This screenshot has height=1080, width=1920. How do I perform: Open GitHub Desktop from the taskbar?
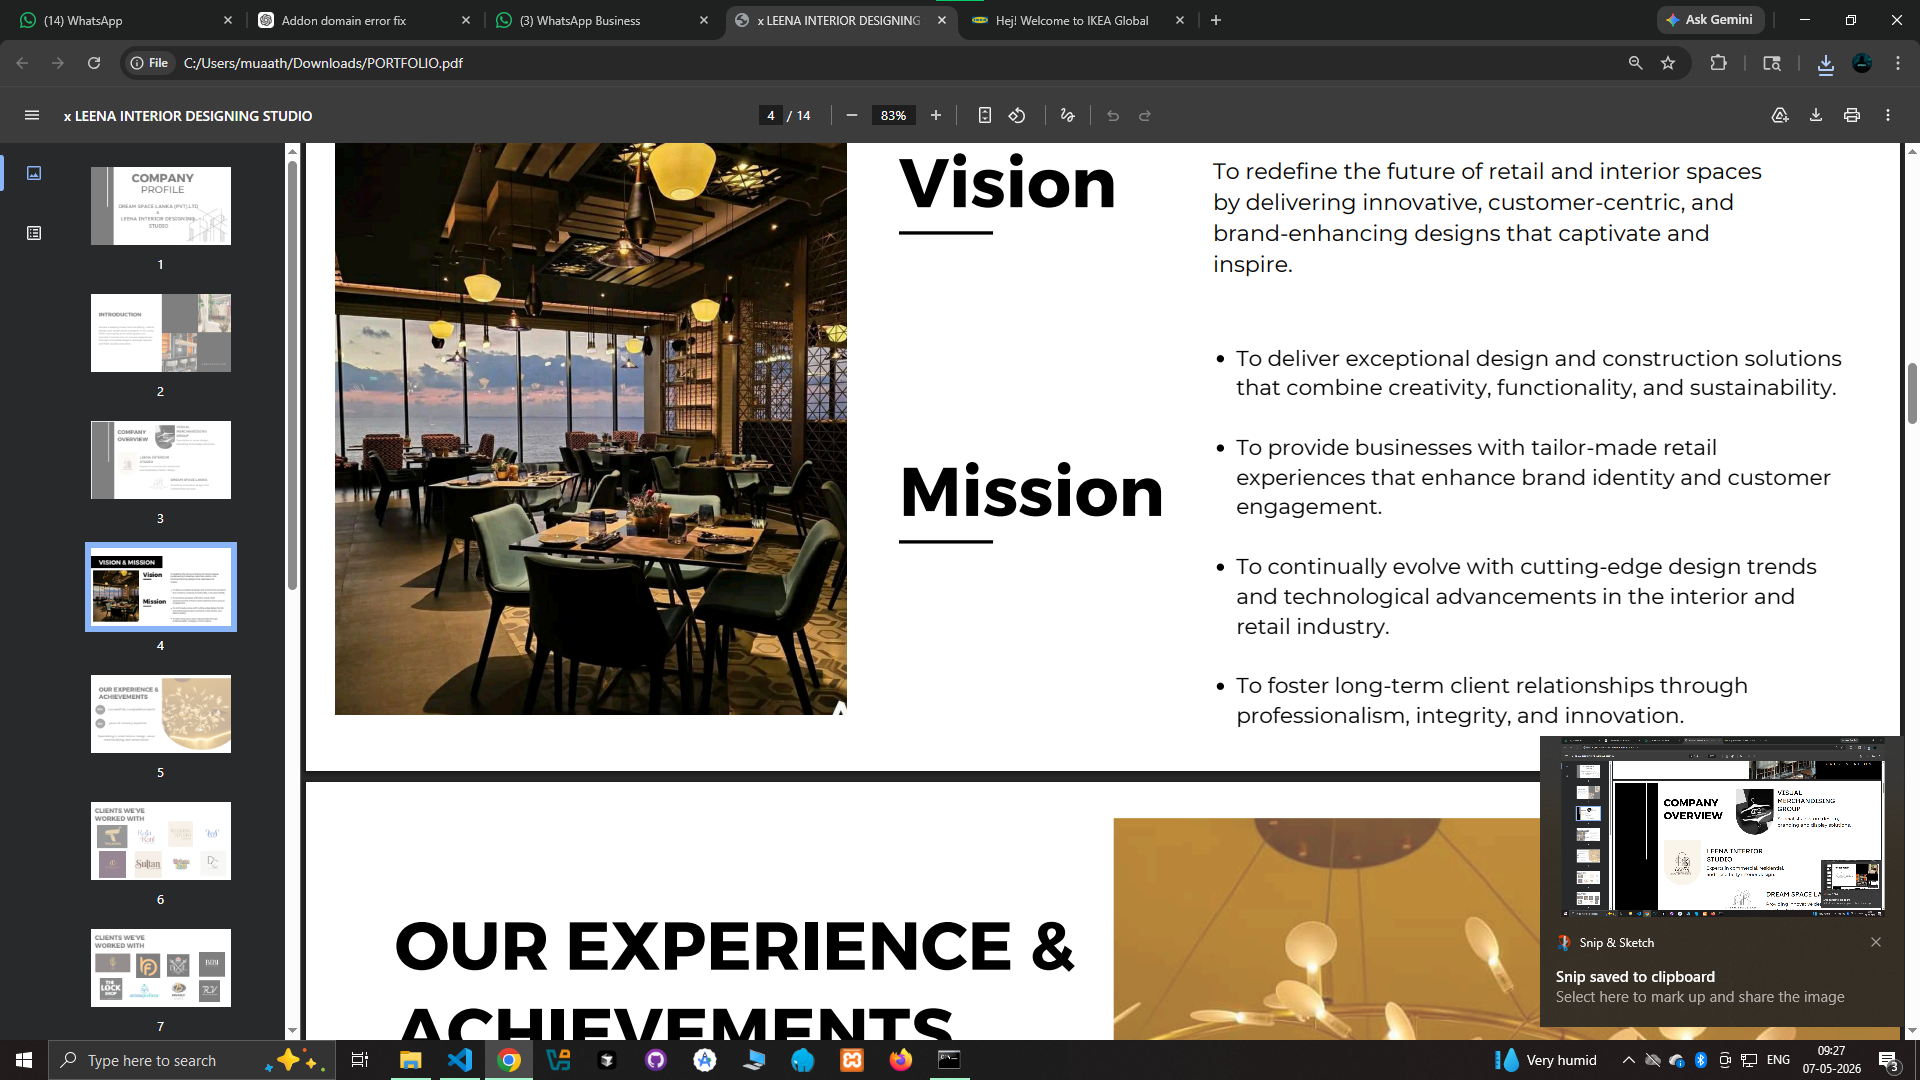coord(656,1060)
